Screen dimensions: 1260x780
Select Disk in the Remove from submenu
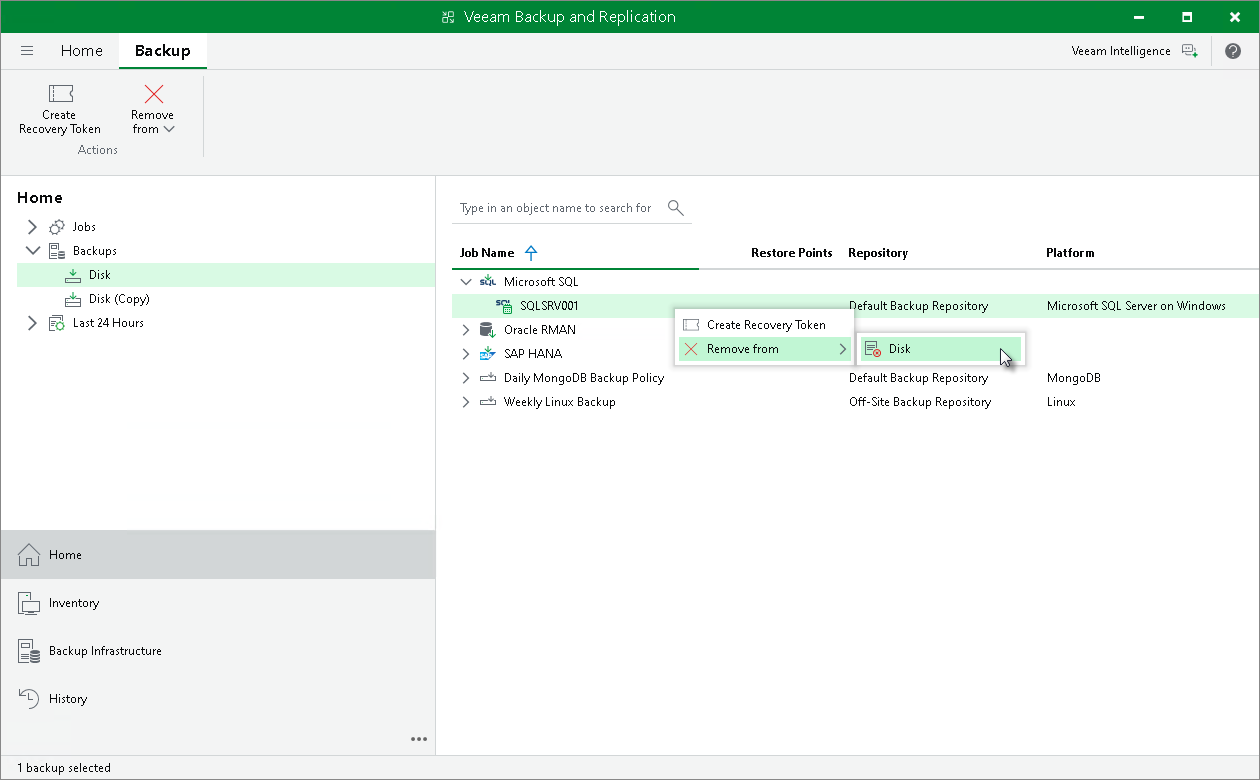click(900, 349)
